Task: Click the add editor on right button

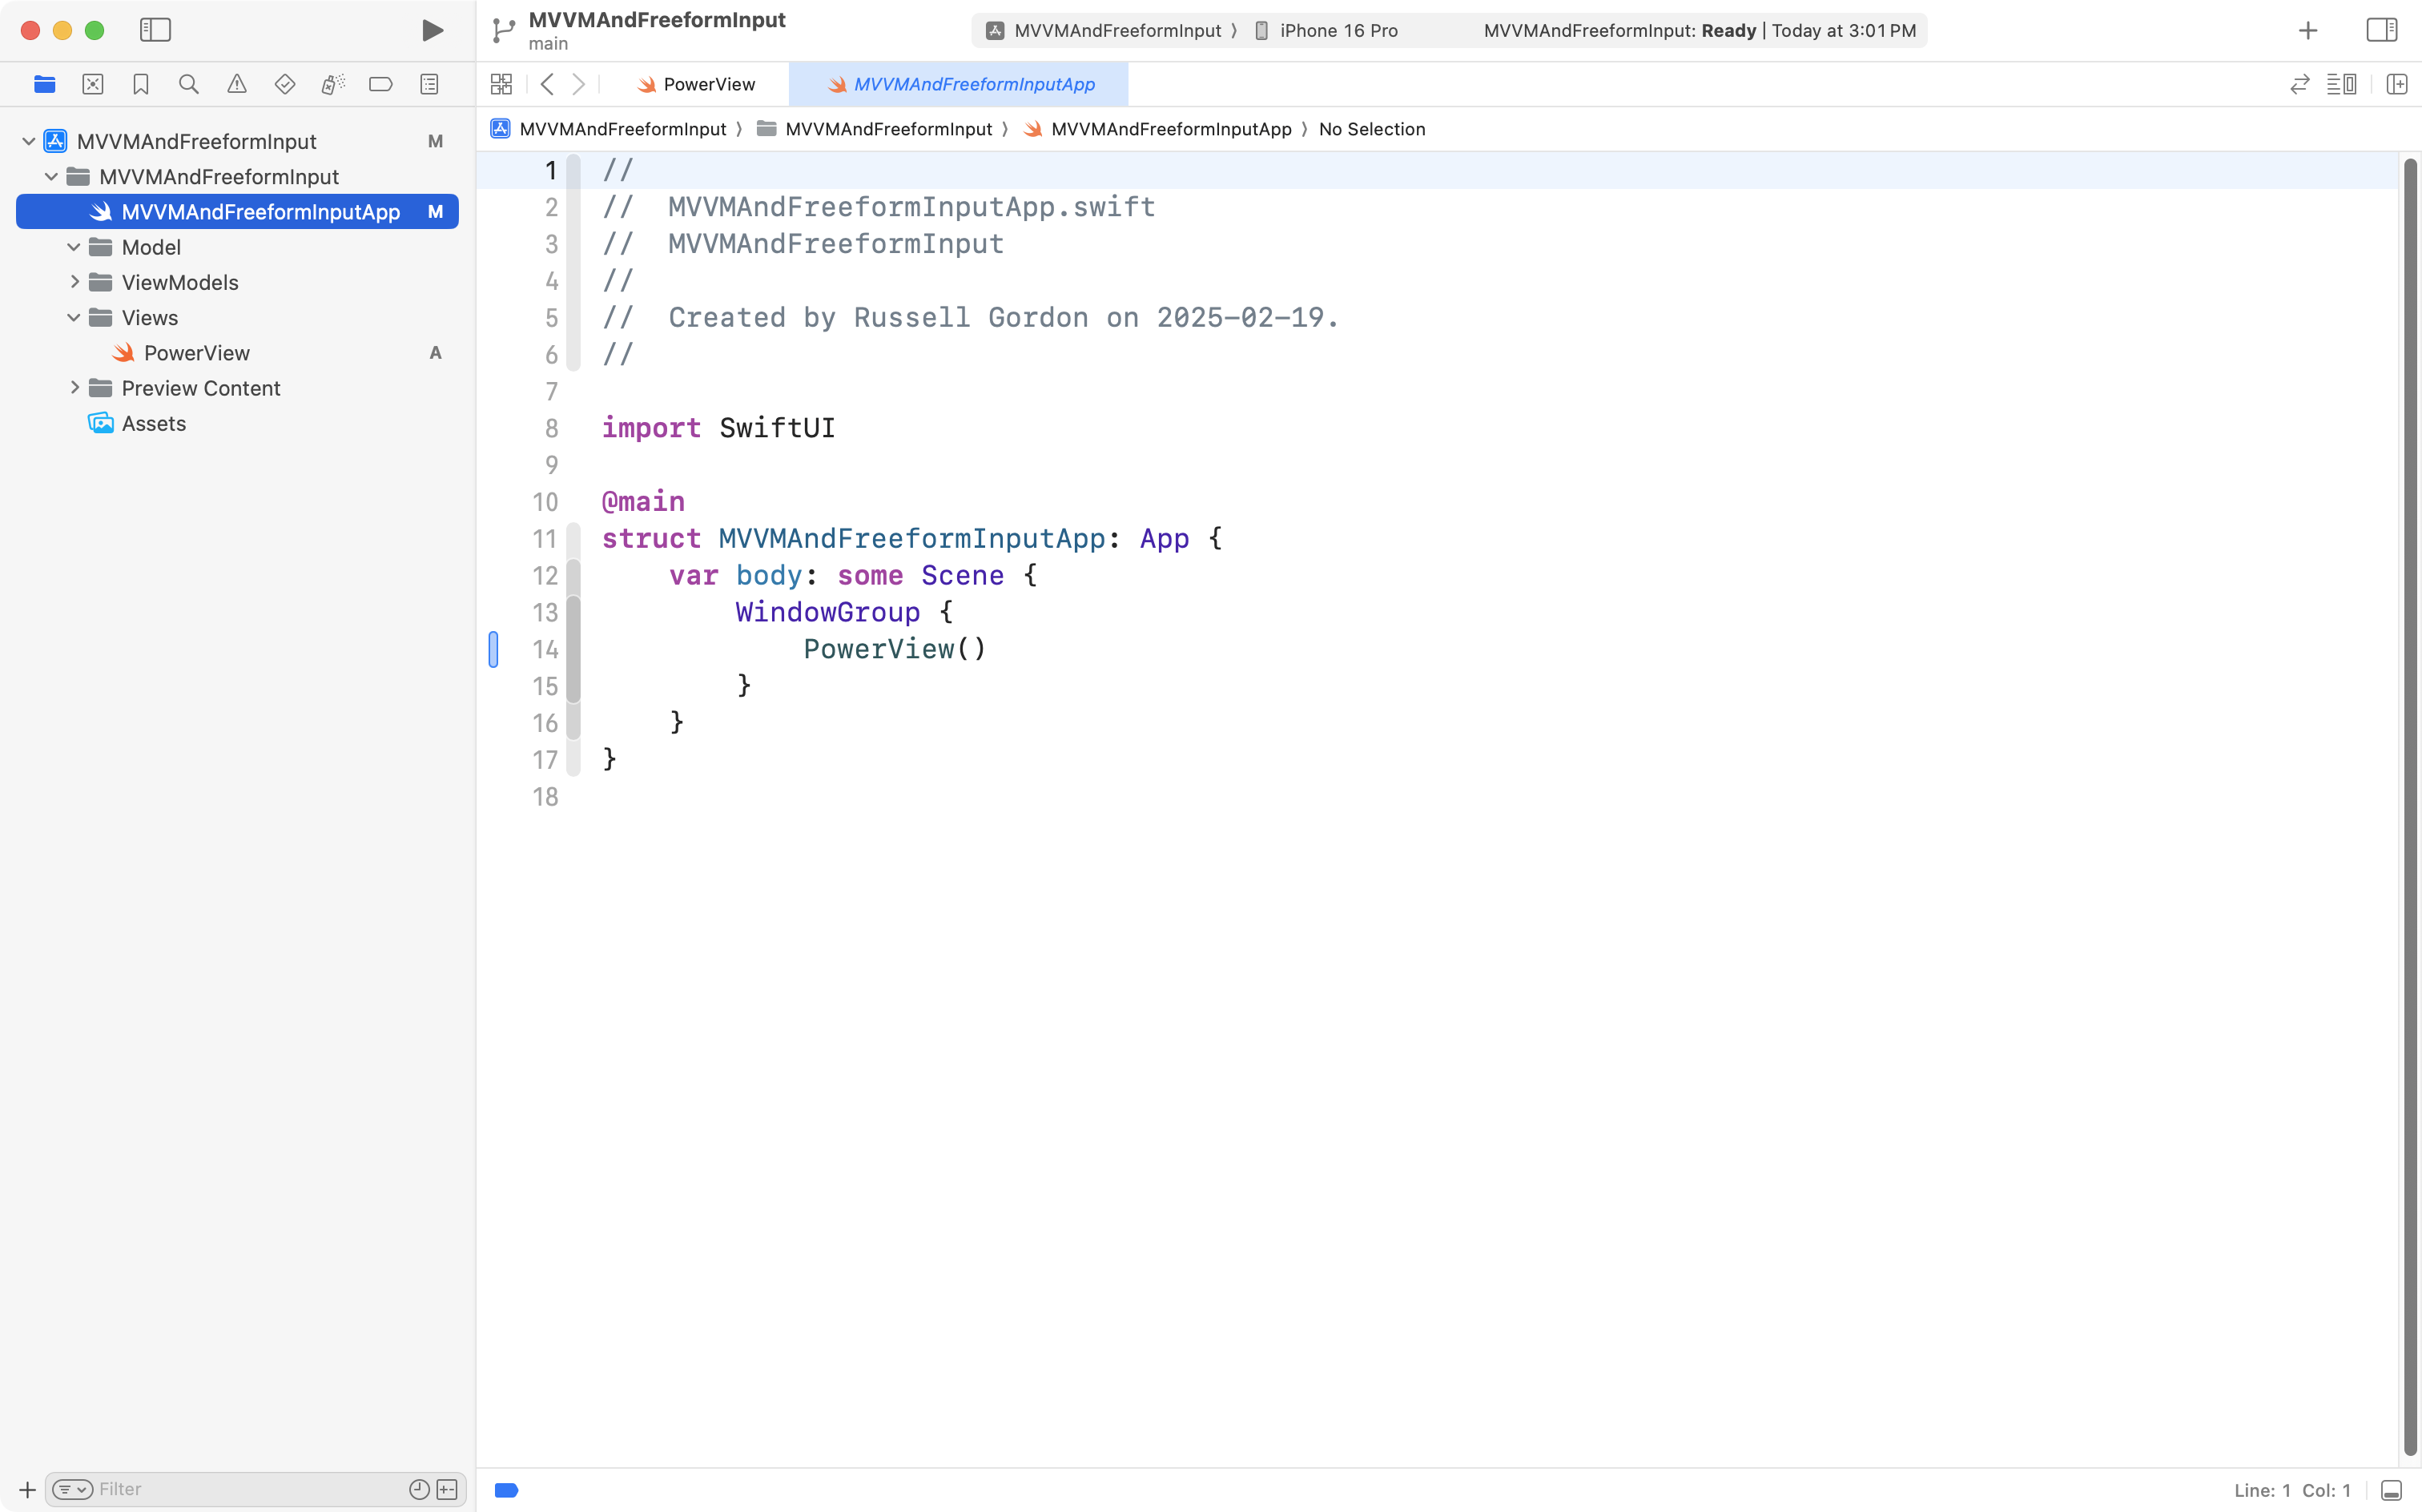Action: pyautogui.click(x=2397, y=84)
